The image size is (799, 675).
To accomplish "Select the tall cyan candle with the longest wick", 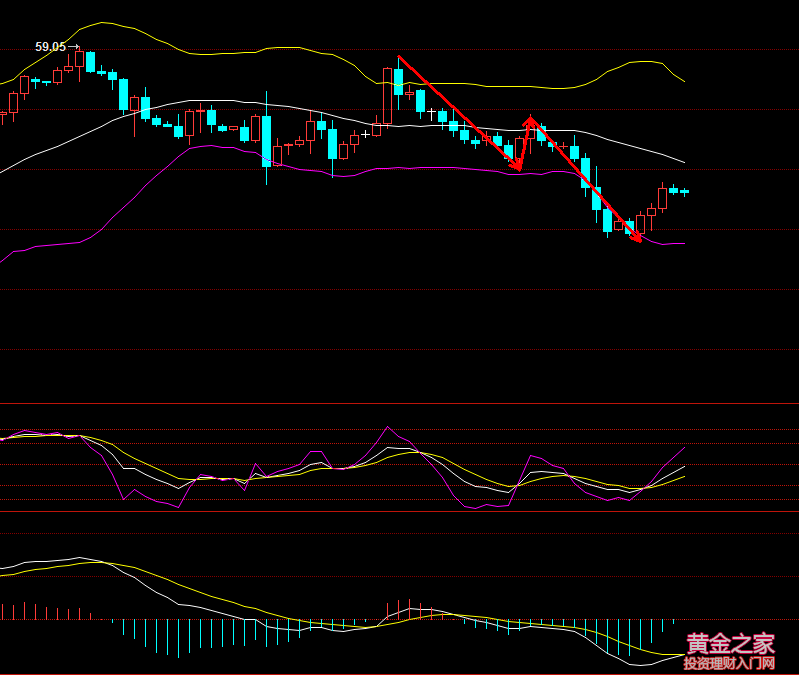I will [267, 140].
